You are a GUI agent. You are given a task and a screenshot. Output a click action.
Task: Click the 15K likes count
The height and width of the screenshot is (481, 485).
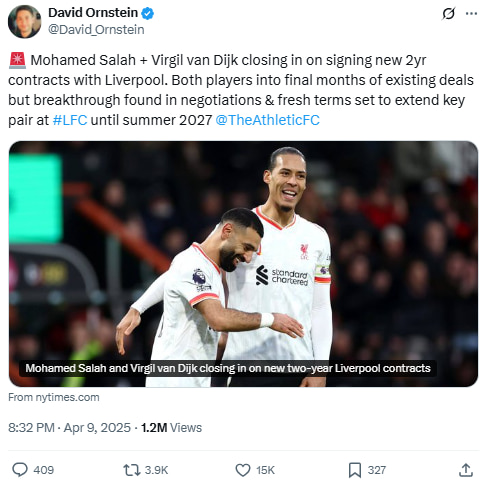[265, 470]
